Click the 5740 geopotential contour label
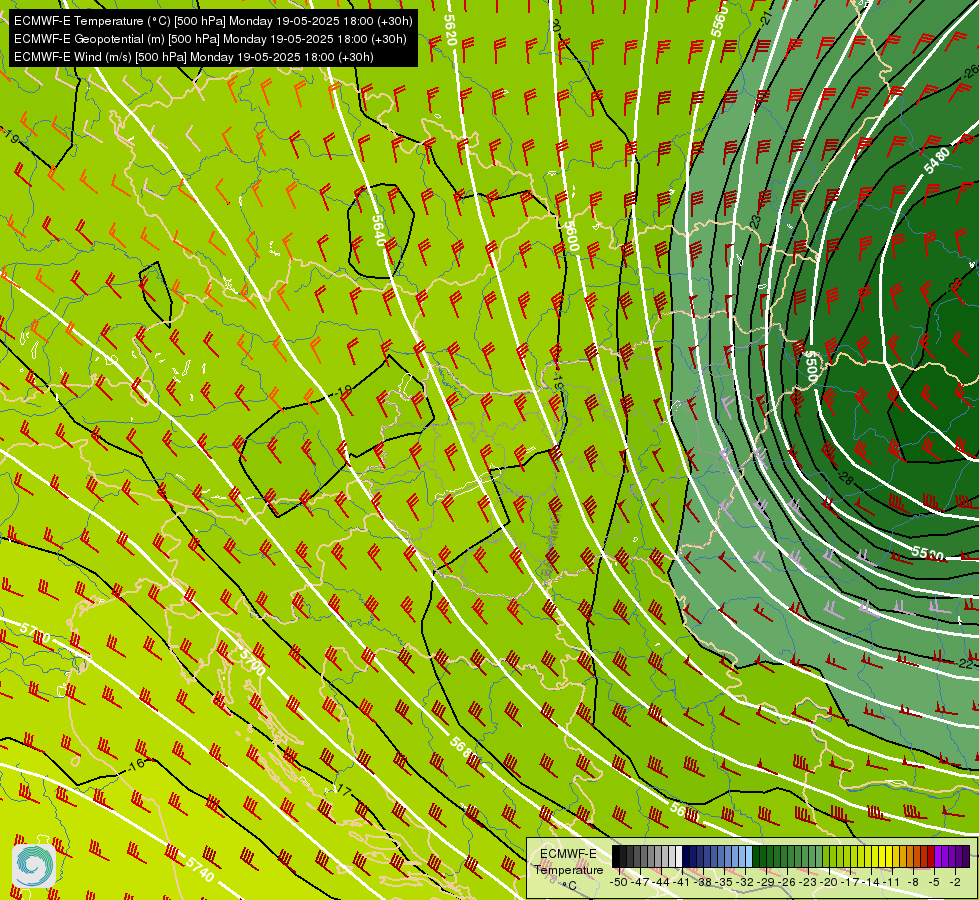979x900 pixels. 200,869
